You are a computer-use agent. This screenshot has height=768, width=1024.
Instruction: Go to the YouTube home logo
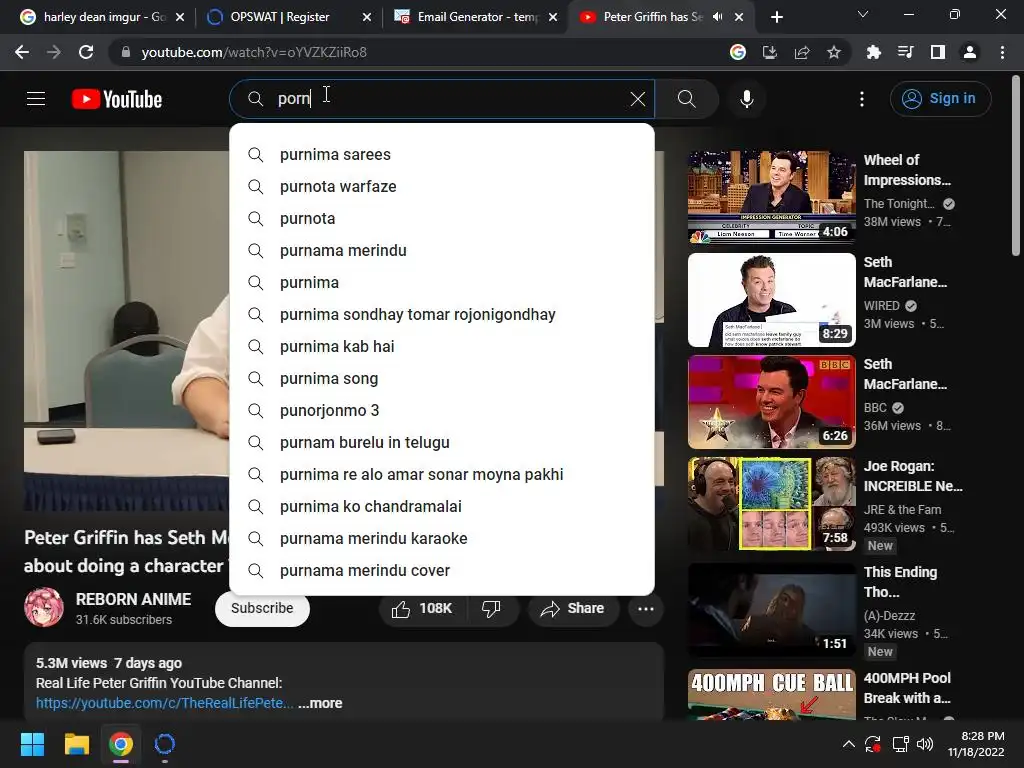click(117, 99)
